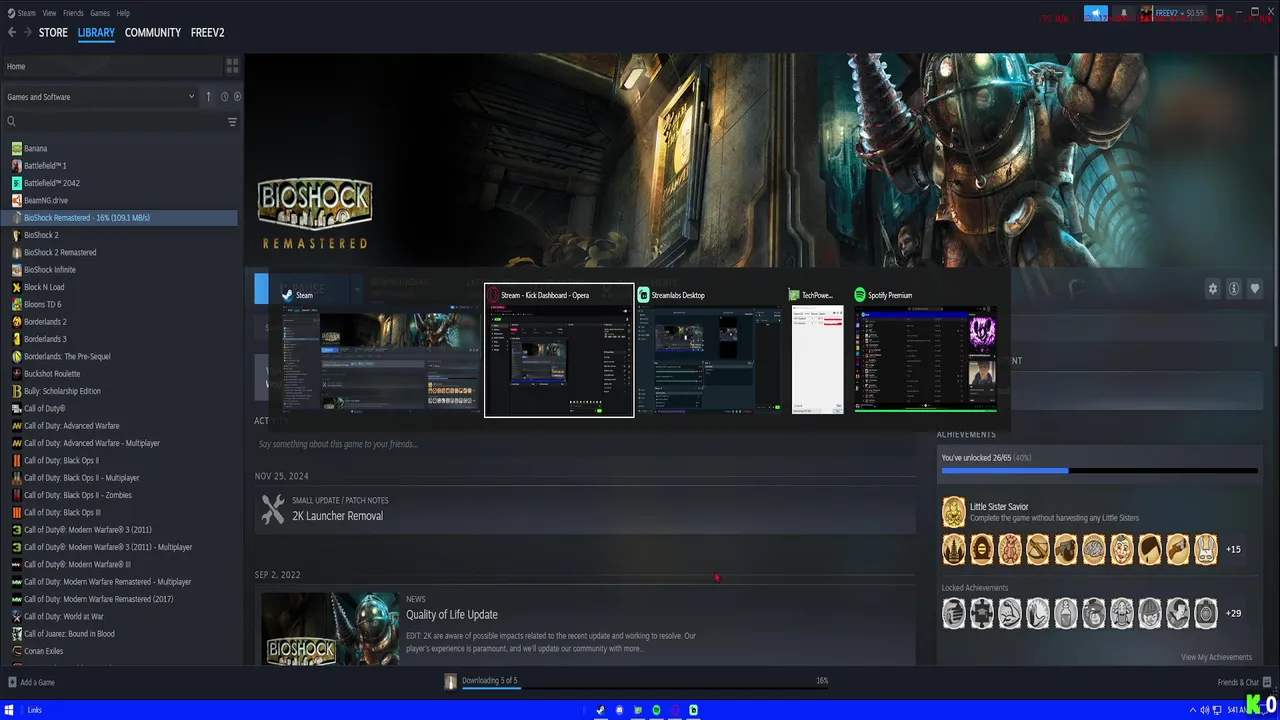Click the +29 more locked achievements
This screenshot has width=1280, height=720.
[x=1233, y=613]
